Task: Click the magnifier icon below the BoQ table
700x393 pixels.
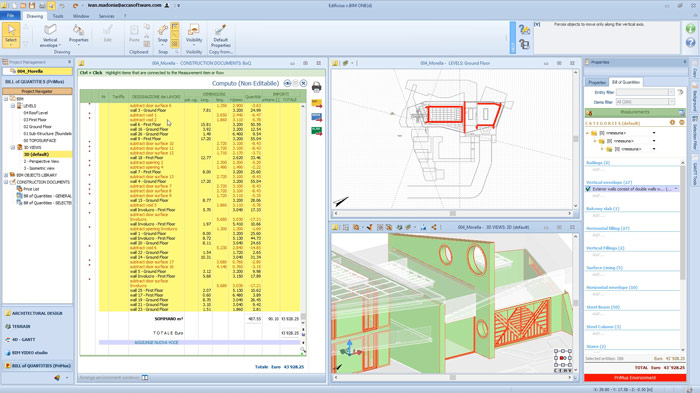Action: (x=303, y=350)
